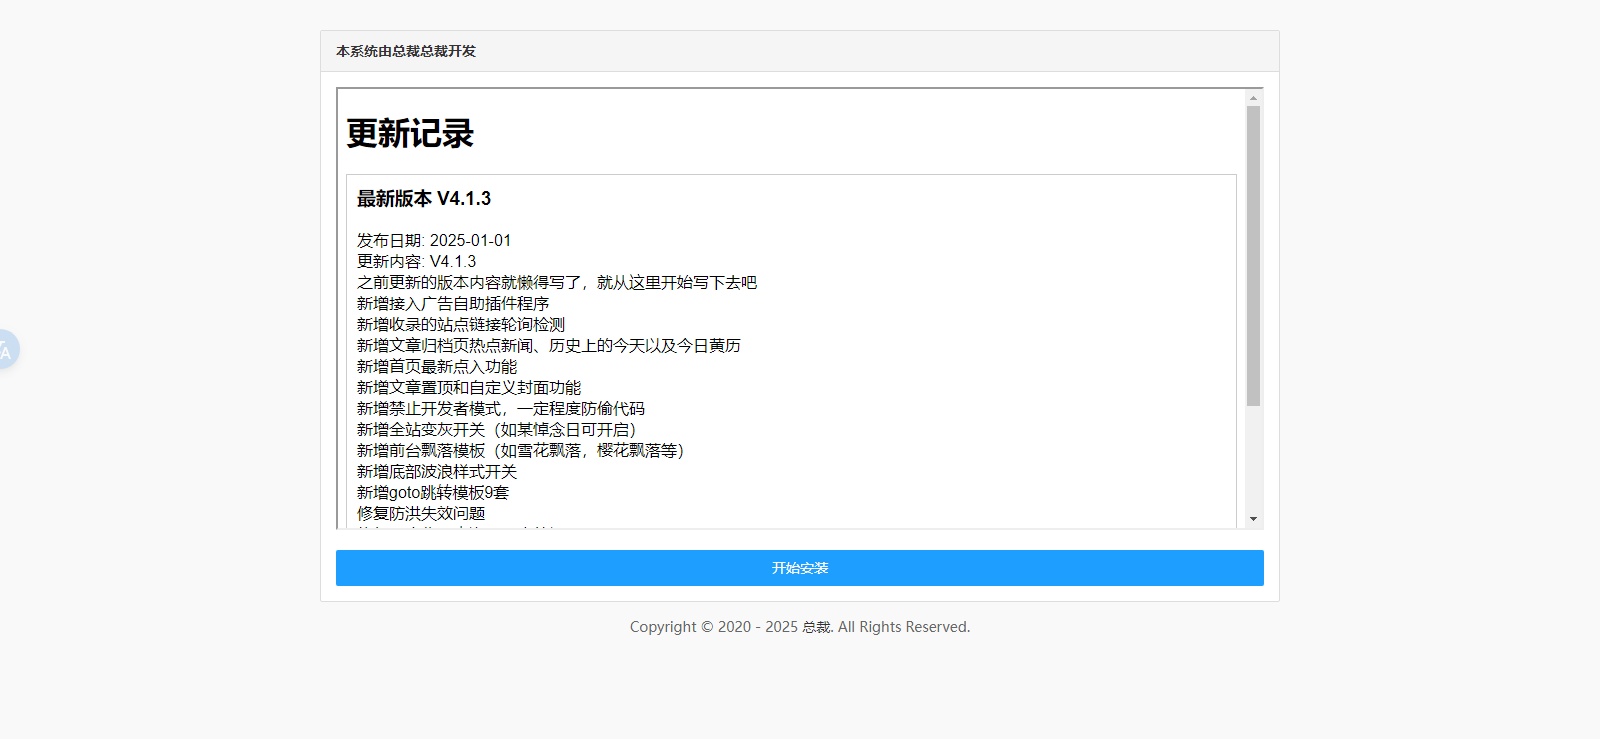Click the 更新记录 heading
This screenshot has height=739, width=1600.
pos(410,133)
